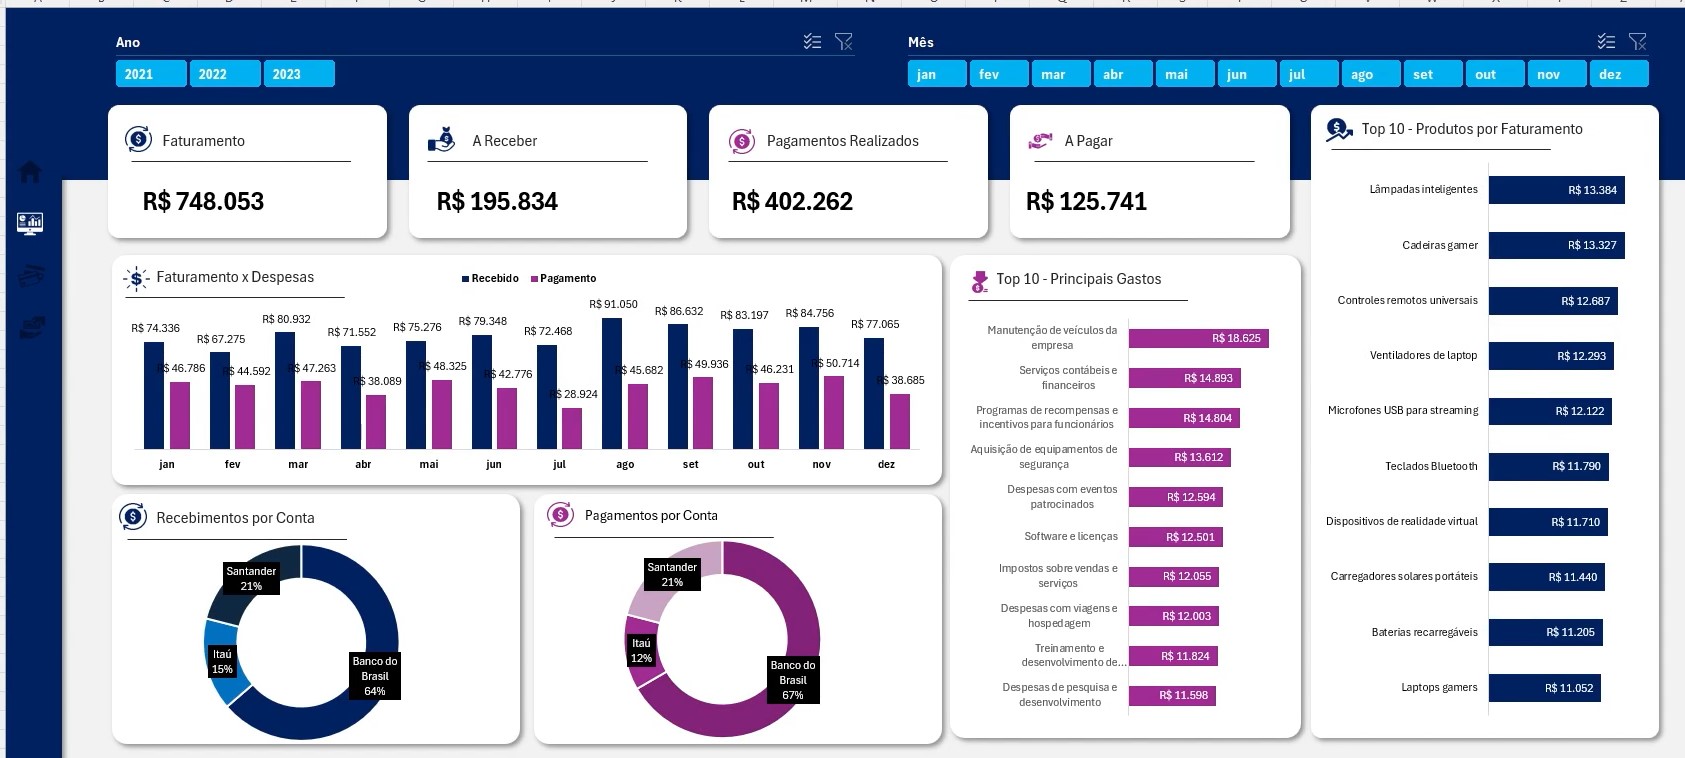Image resolution: width=1685 pixels, height=758 pixels.
Task: Click the Despesas com eventos patrocinados label
Action: 1062,497
